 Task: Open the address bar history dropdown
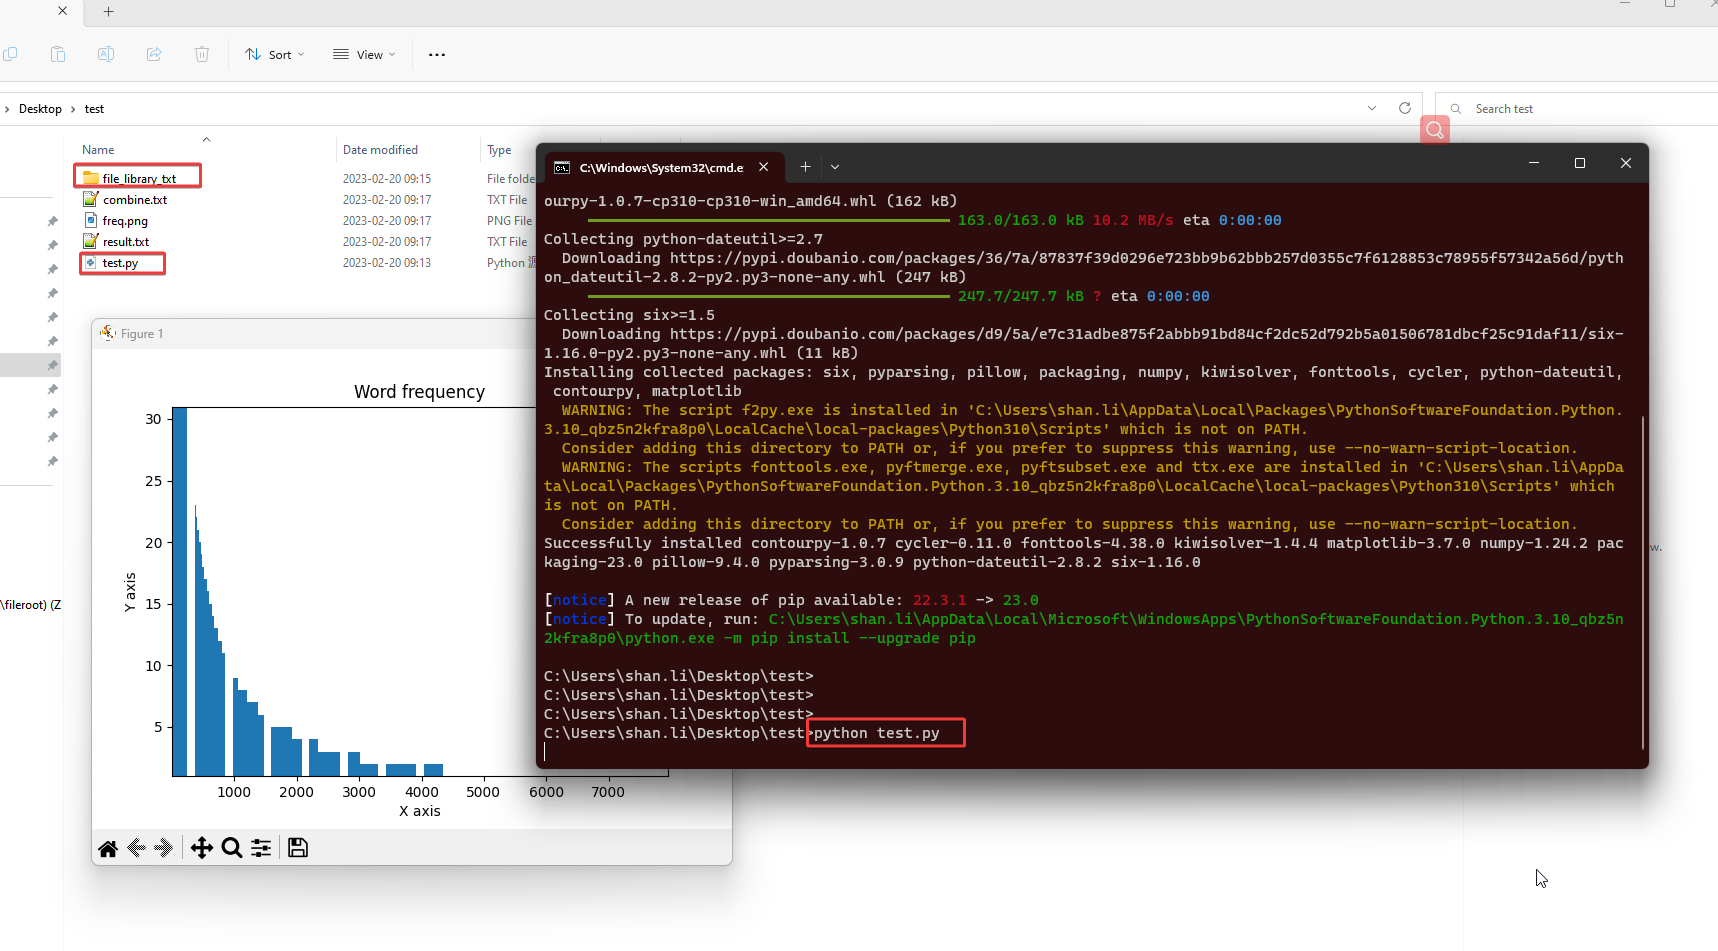(1371, 107)
